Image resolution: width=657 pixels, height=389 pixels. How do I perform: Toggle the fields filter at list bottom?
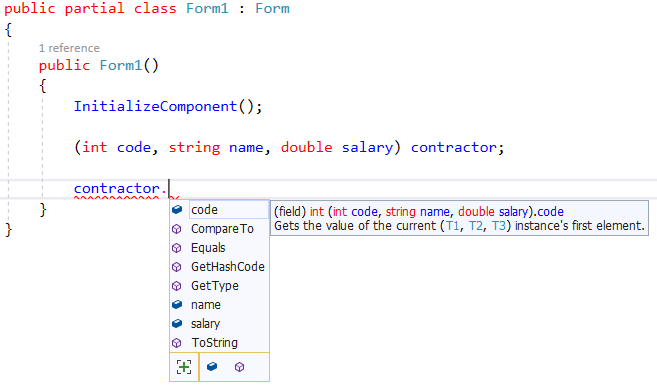coord(212,366)
